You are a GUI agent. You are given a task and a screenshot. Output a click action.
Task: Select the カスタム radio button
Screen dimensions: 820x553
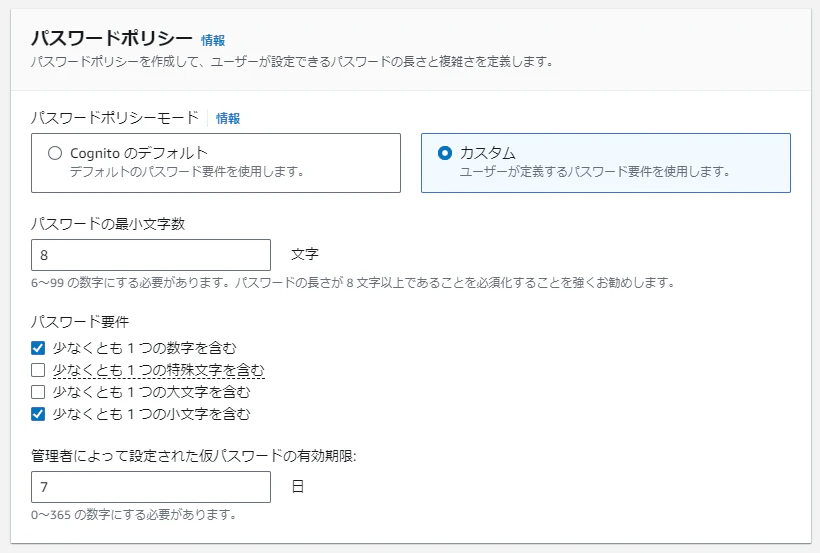[x=445, y=153]
